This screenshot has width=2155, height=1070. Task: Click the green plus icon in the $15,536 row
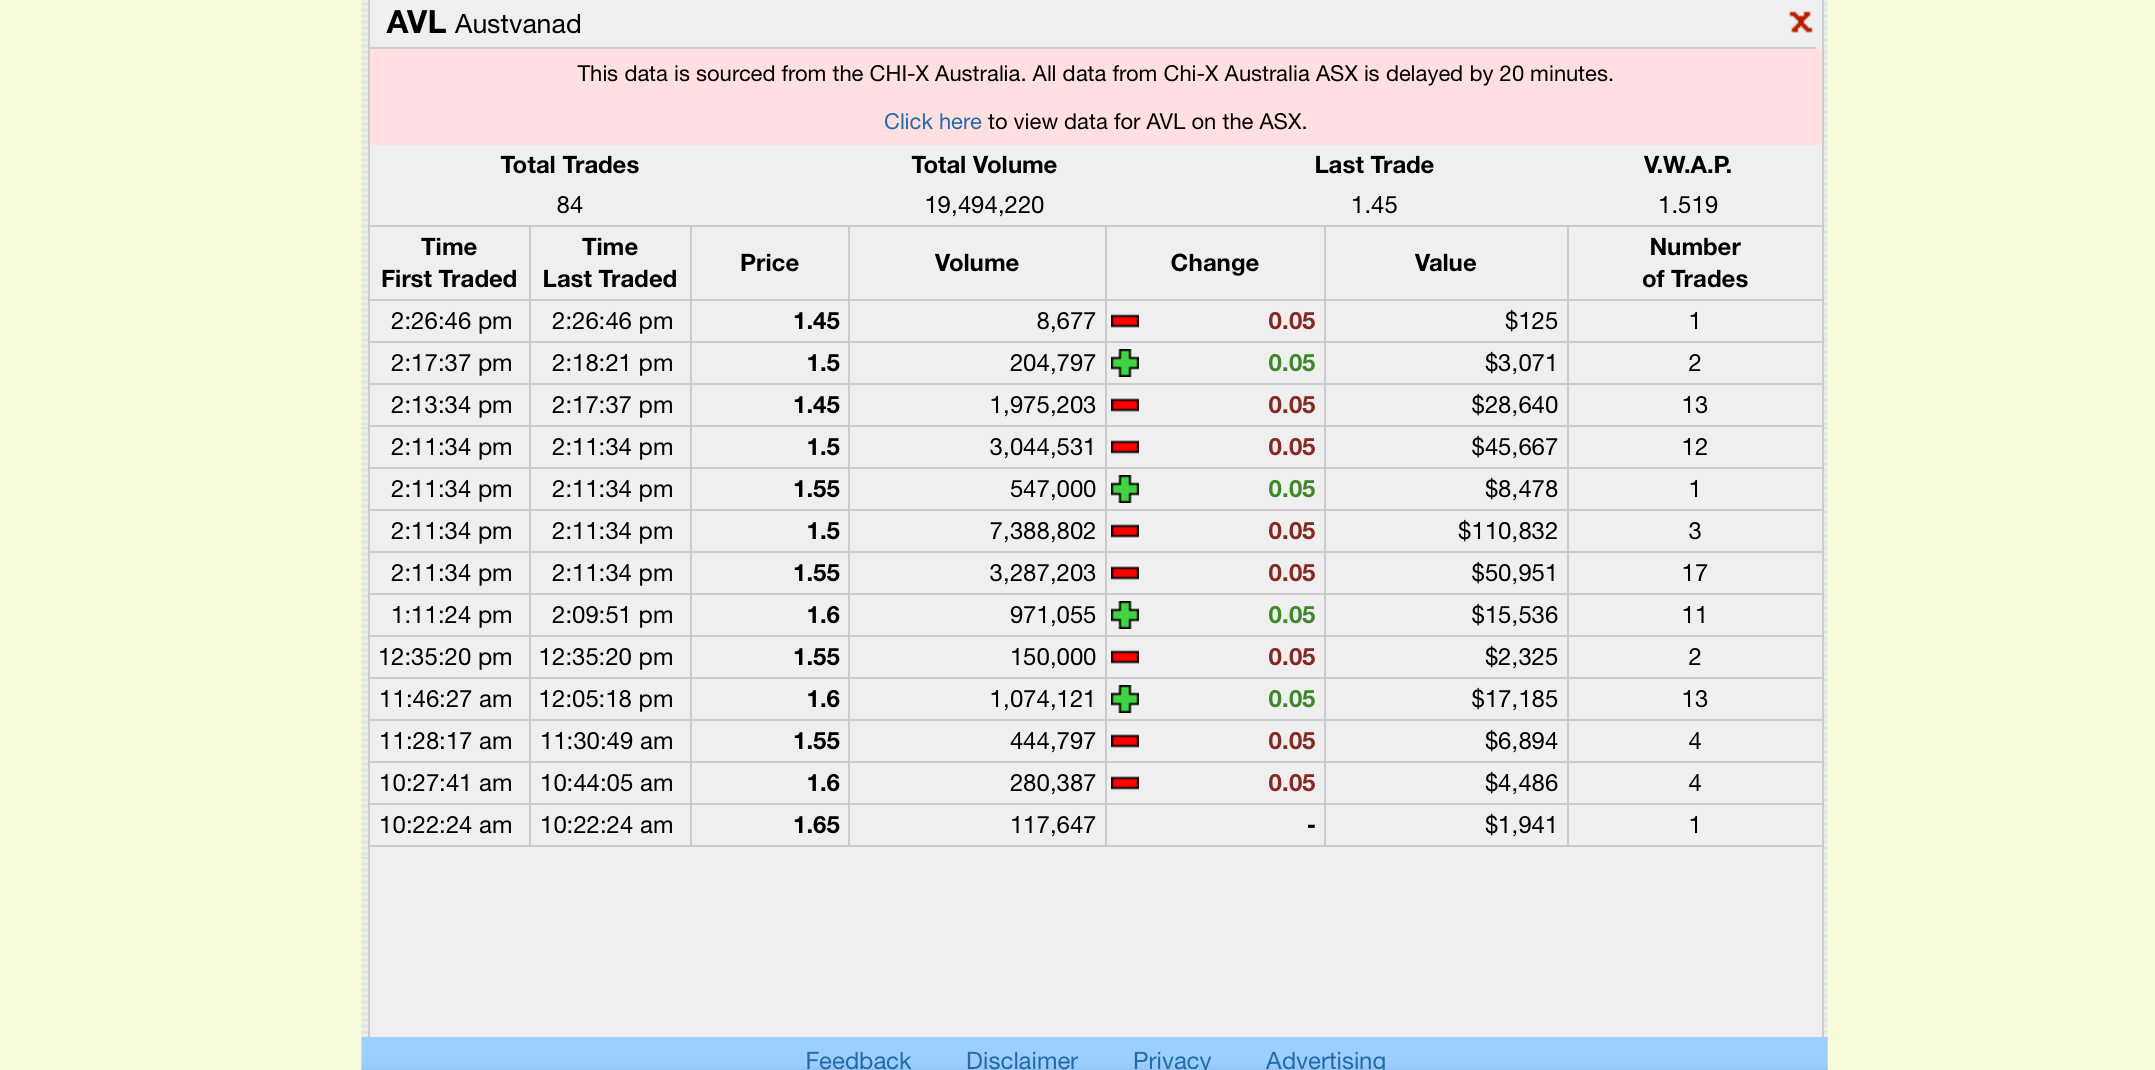pos(1125,615)
